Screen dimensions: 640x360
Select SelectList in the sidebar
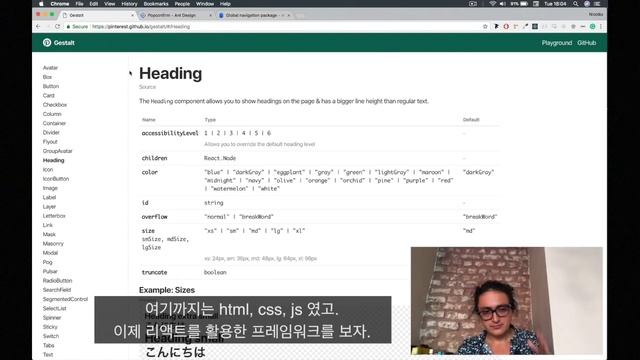(55, 309)
